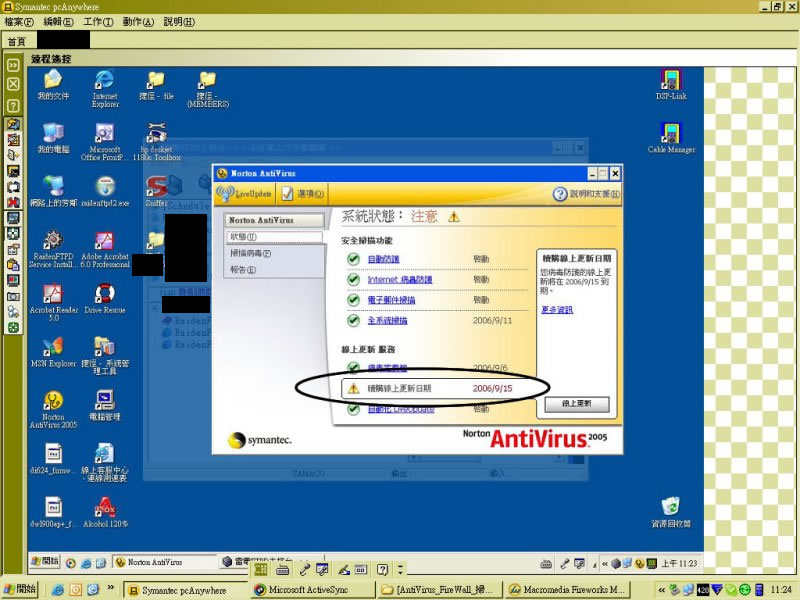
Task: Select 狀態(U) in Norton's left panel
Action: click(274, 237)
